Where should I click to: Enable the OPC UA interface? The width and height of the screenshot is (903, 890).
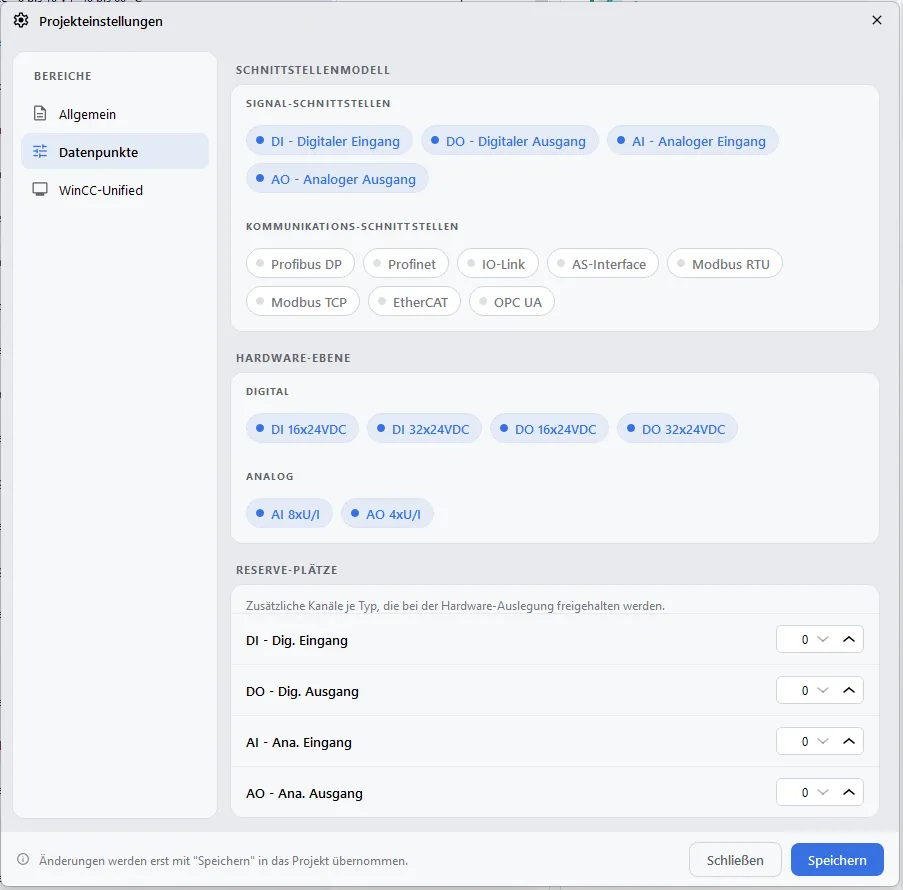[511, 302]
